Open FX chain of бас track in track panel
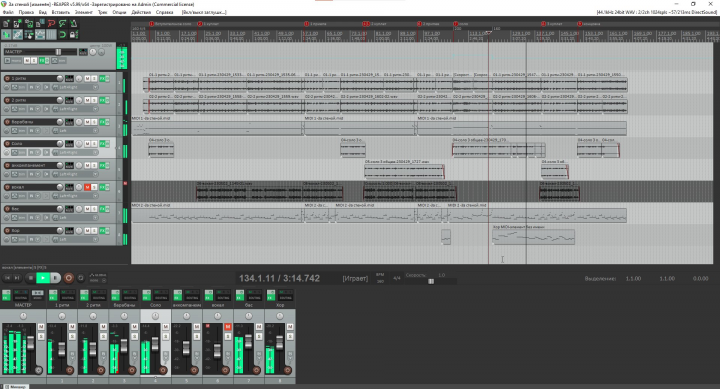720x389 pixels. pos(102,209)
